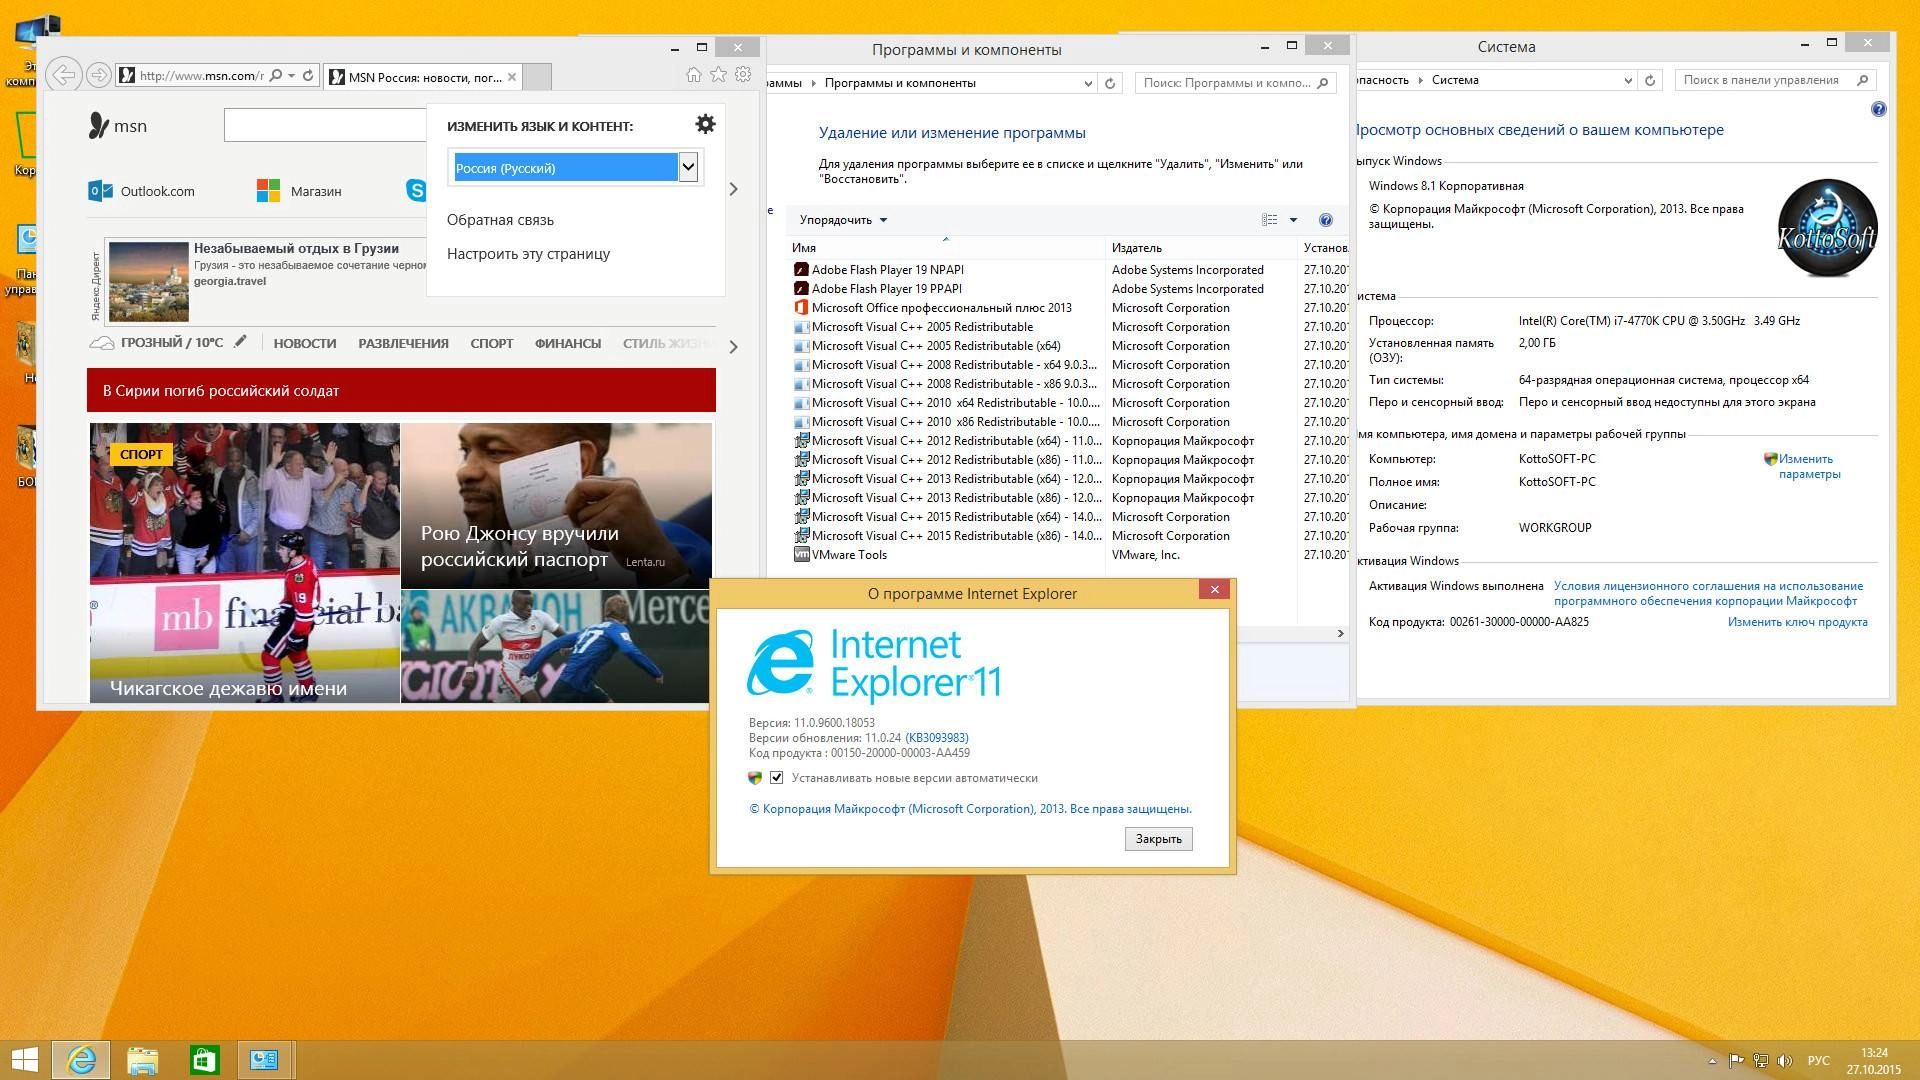Click search magnifier in IE address bar
Image resolution: width=1920 pixels, height=1080 pixels.
tap(276, 75)
